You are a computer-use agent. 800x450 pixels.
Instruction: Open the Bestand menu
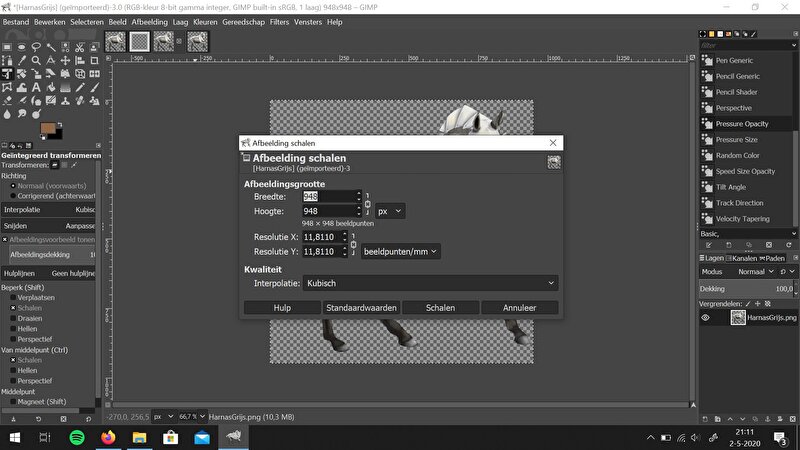click(16, 22)
